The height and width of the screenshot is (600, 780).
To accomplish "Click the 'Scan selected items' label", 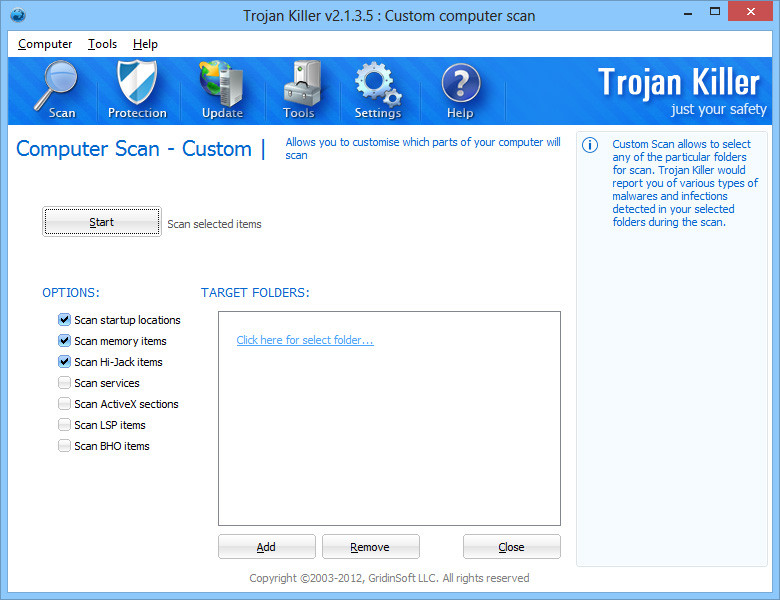I will [214, 224].
